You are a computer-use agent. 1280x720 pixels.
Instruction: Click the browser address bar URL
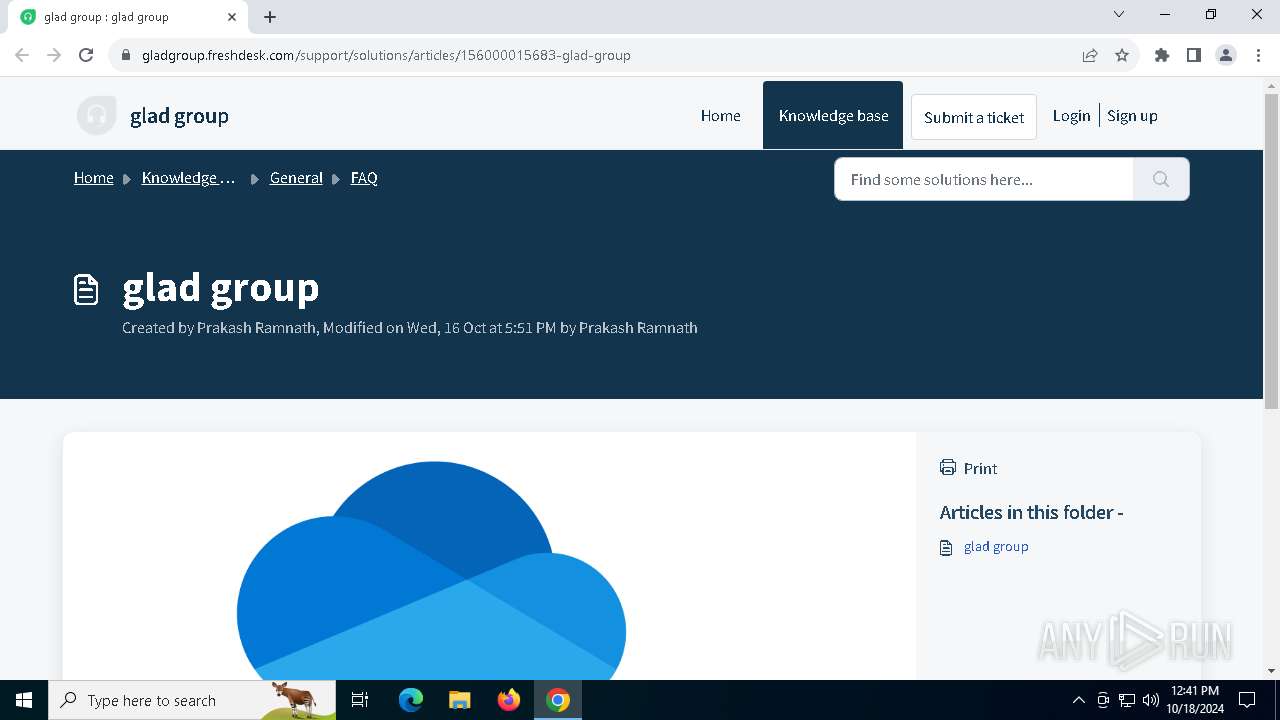click(386, 55)
